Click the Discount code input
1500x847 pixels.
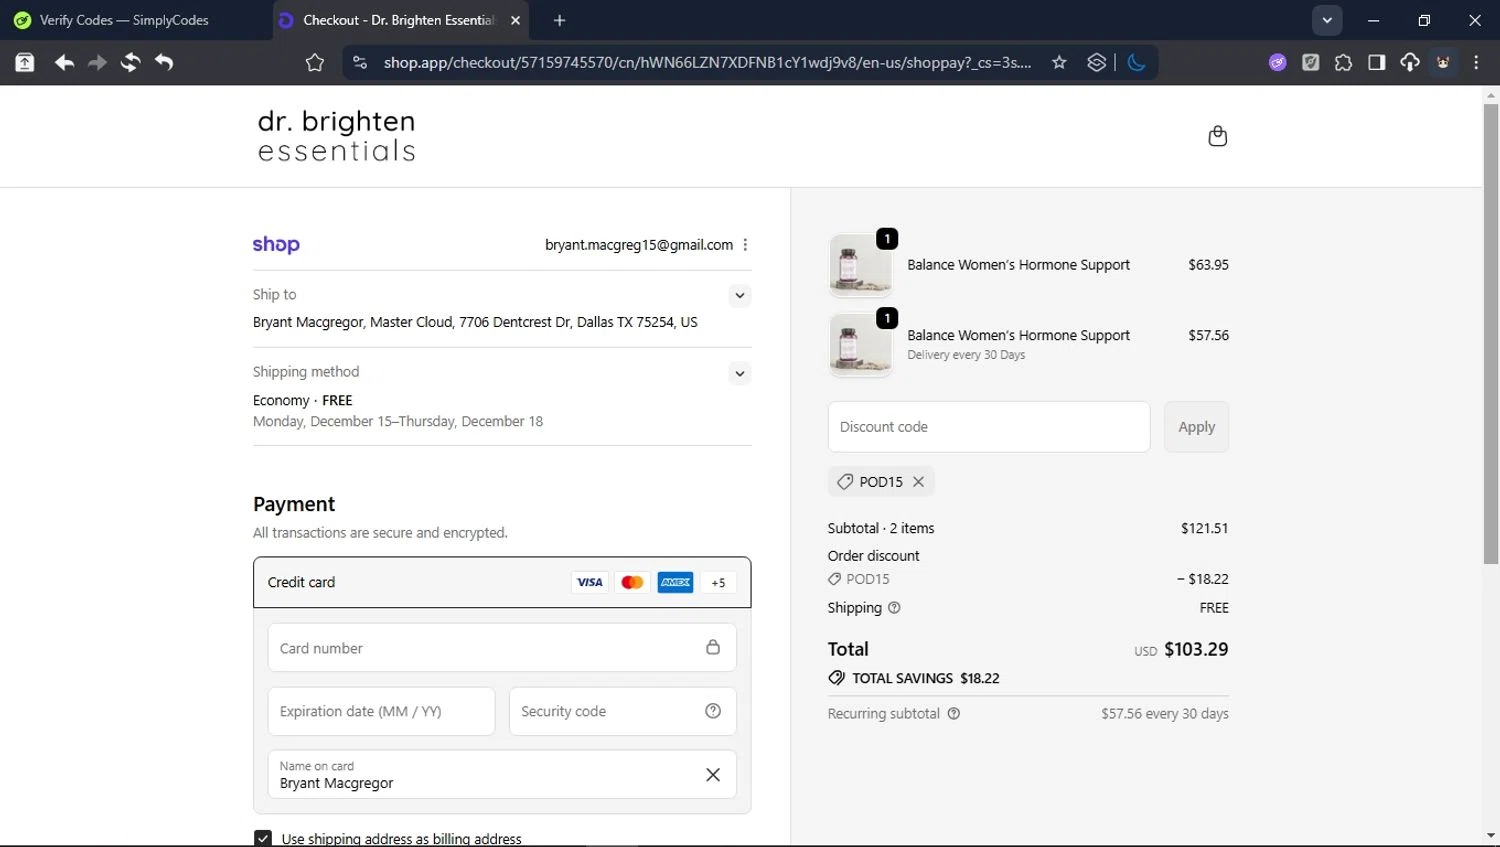point(989,427)
